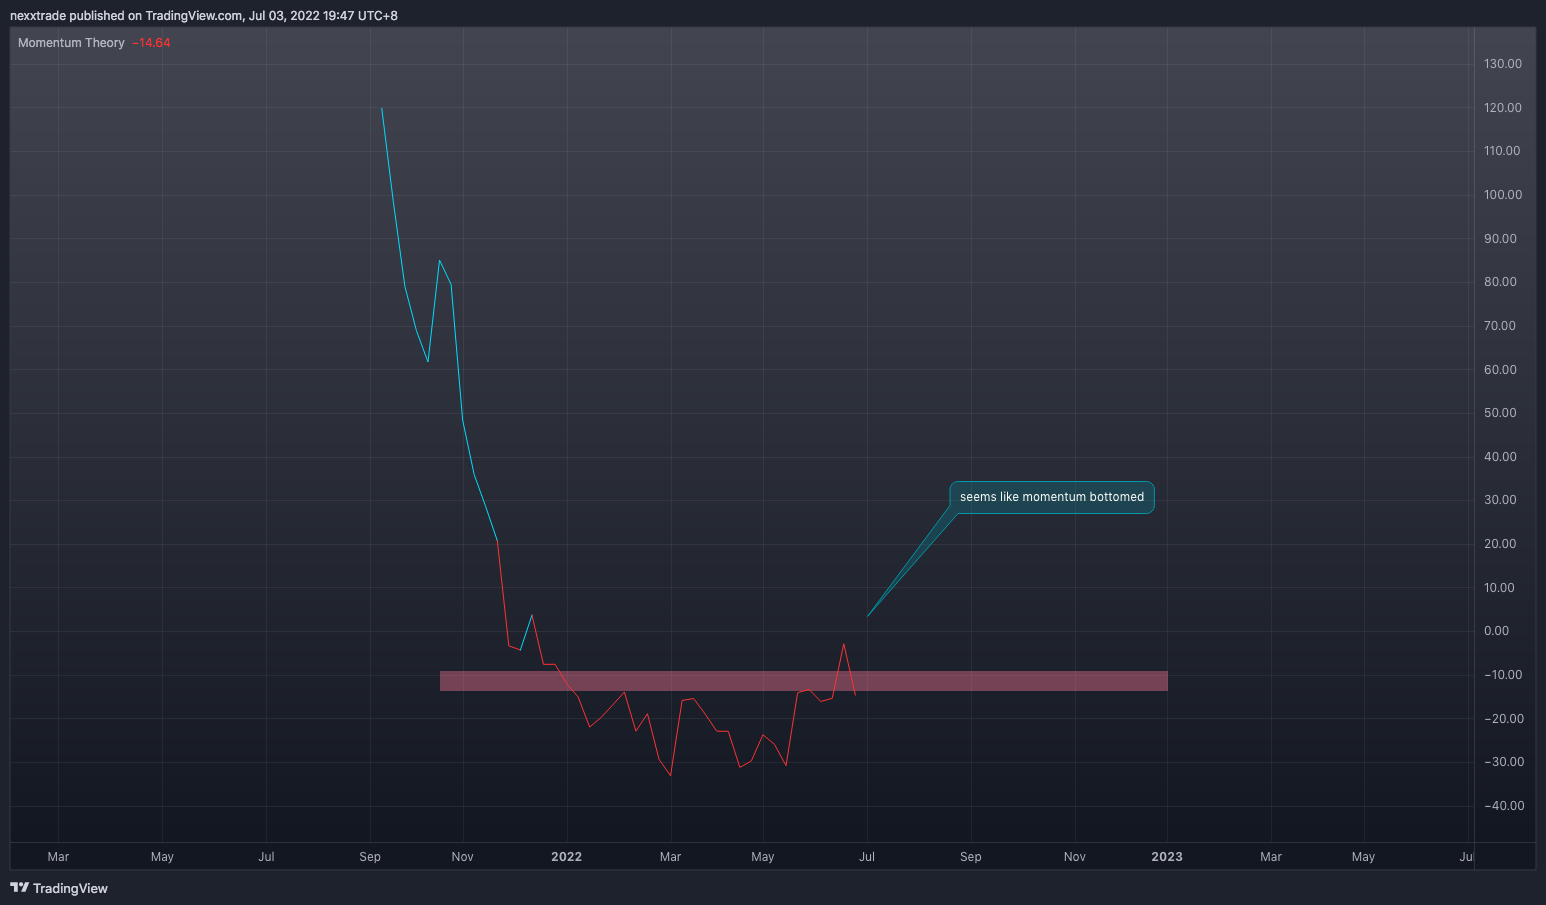Click the 120.00 price scale label
This screenshot has height=905, width=1546.
click(x=1503, y=108)
